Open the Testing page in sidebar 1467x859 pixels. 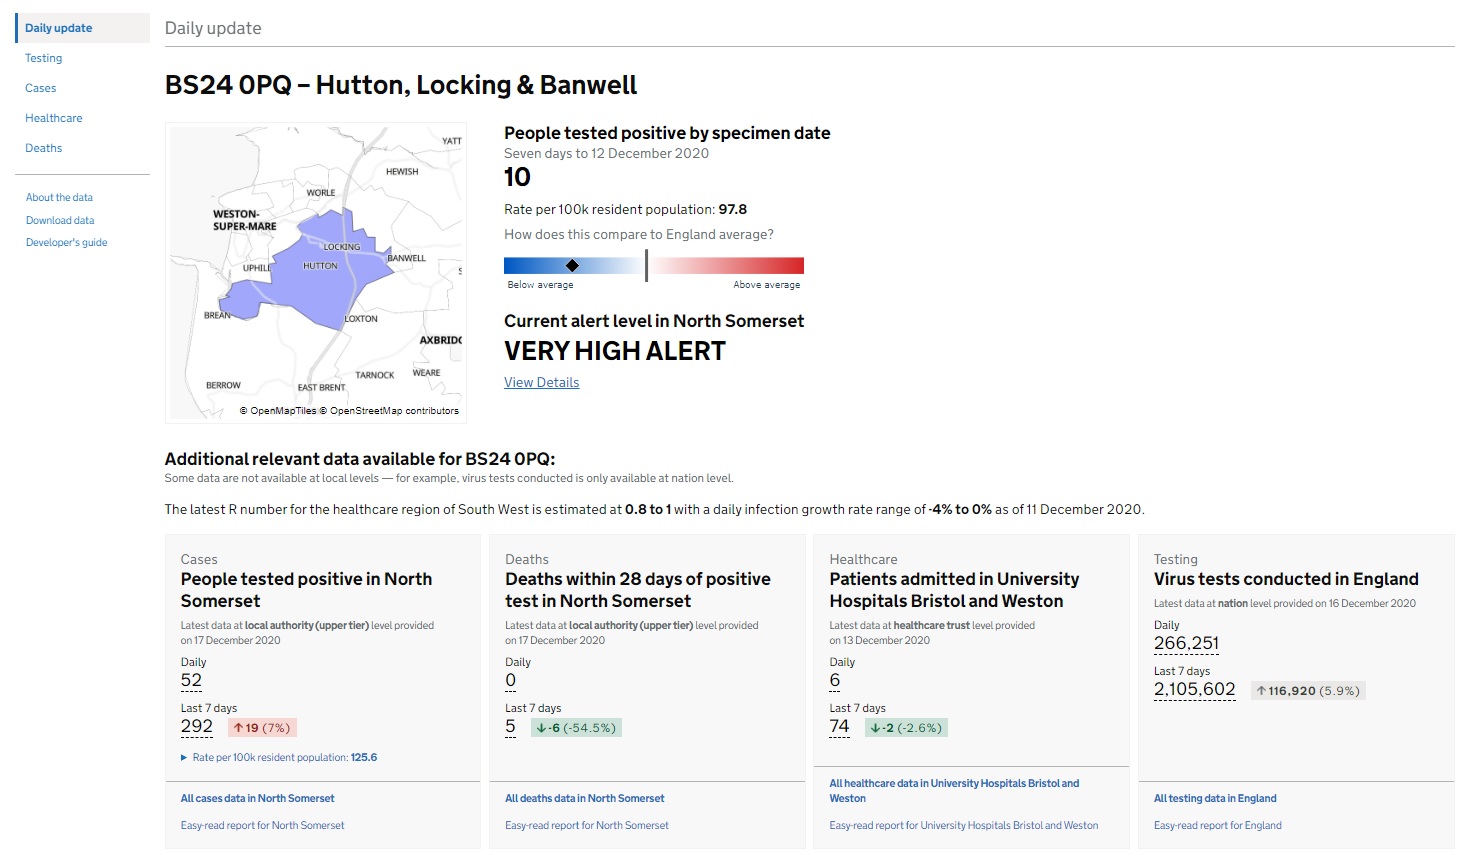44,58
